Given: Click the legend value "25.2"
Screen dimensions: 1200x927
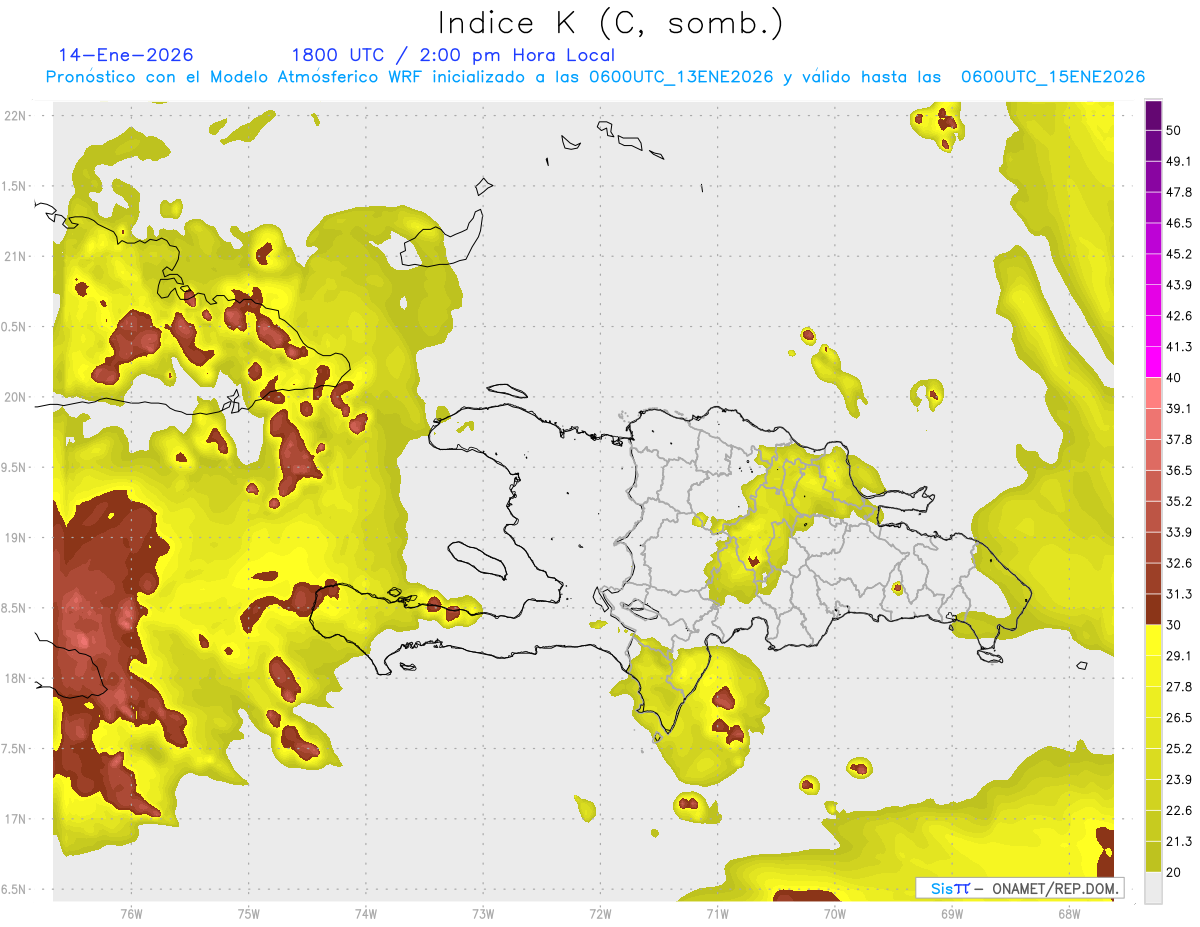Looking at the screenshot, I should click(x=1179, y=749).
